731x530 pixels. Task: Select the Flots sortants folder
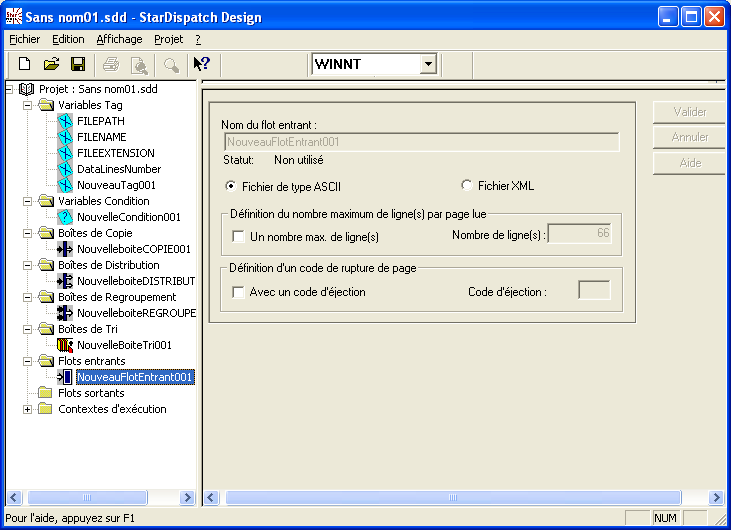91,393
